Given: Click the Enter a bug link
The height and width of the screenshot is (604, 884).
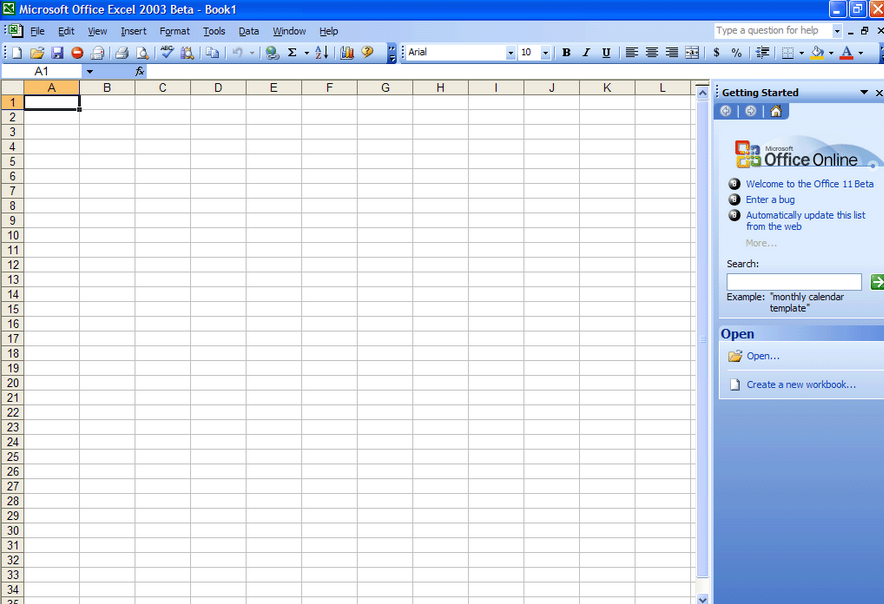Looking at the screenshot, I should [770, 200].
